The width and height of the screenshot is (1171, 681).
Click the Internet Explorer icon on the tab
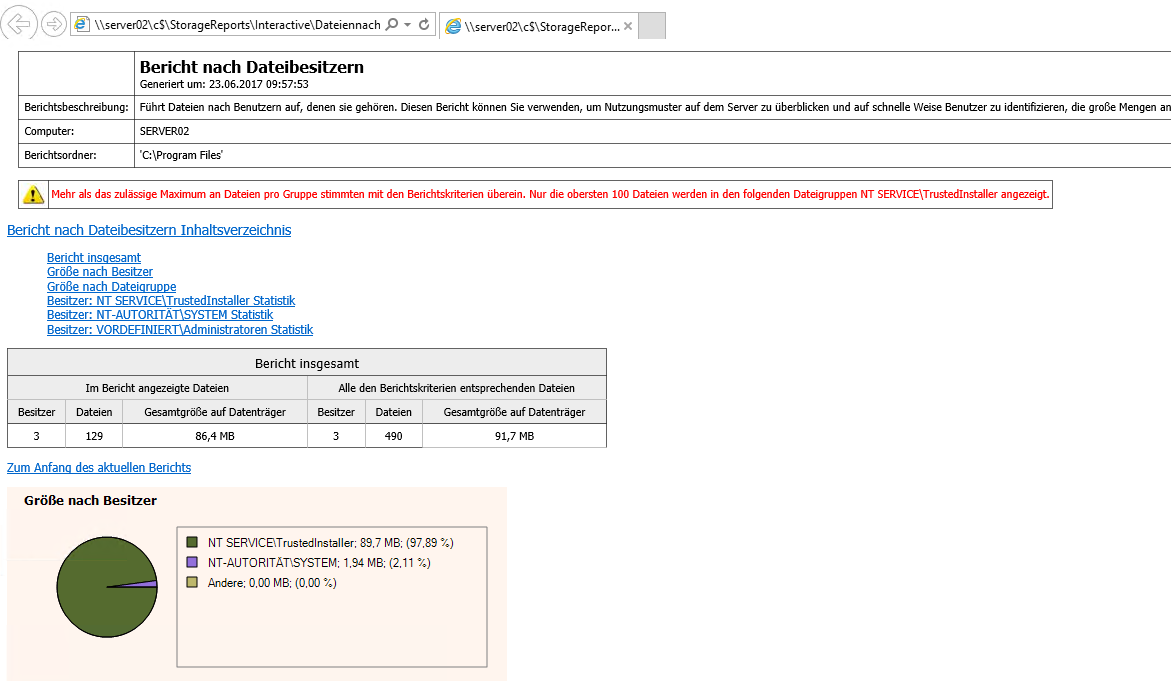[x=453, y=26]
